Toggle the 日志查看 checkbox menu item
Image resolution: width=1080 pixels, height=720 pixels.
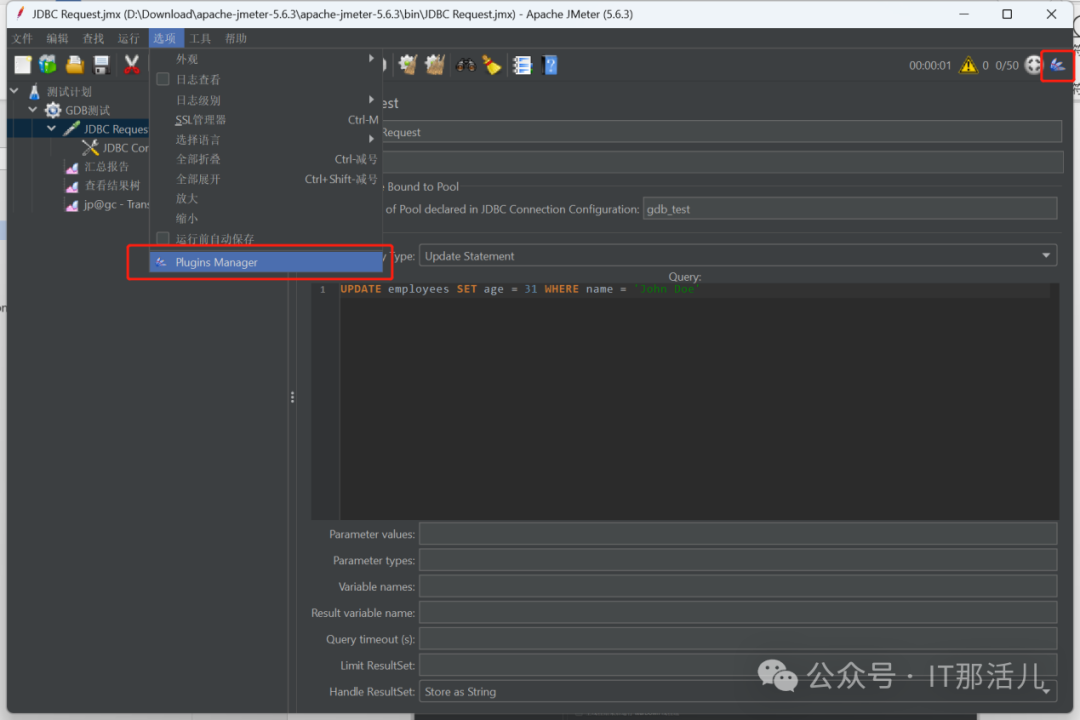tap(265, 80)
